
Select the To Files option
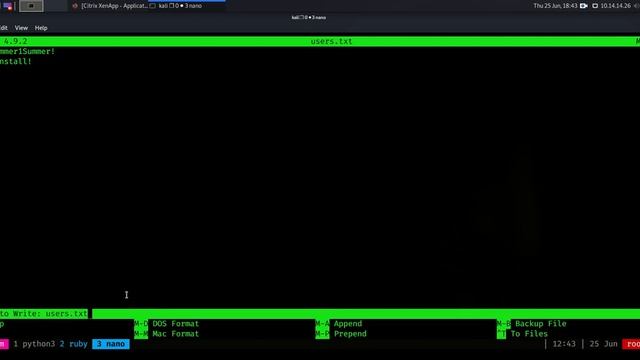point(529,333)
